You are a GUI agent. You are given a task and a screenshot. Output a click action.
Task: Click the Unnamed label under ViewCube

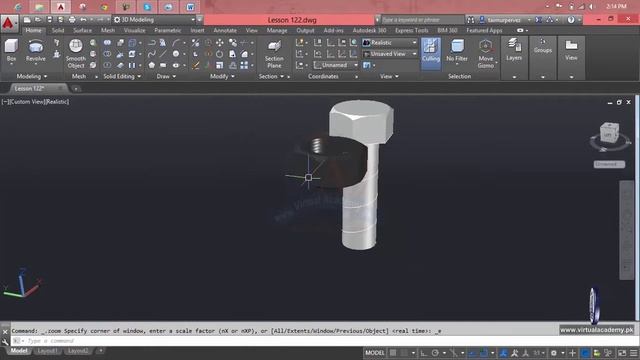click(609, 164)
